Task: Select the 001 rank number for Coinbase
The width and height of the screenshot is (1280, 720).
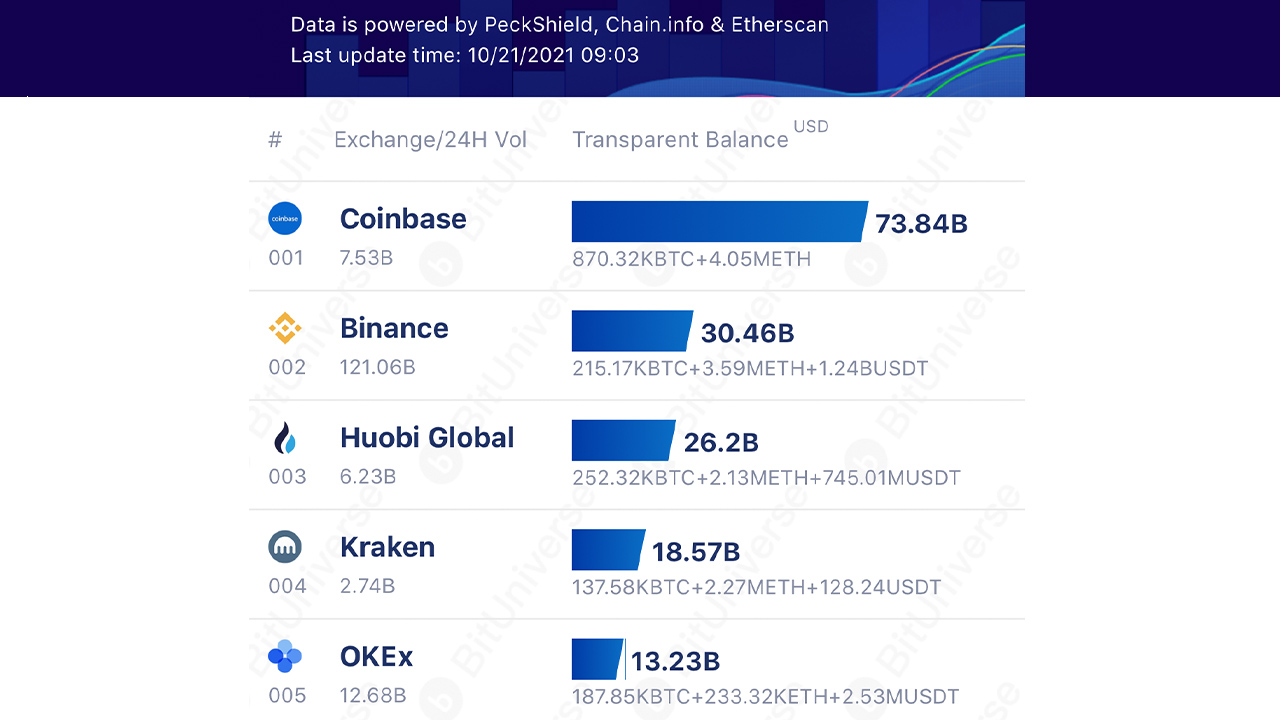Action: [286, 257]
